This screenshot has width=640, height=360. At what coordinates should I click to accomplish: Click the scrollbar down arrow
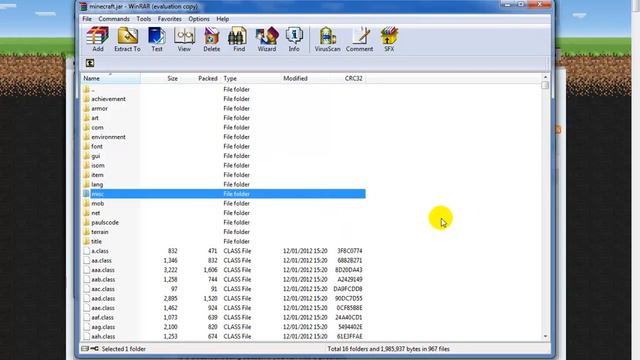[x=545, y=336]
